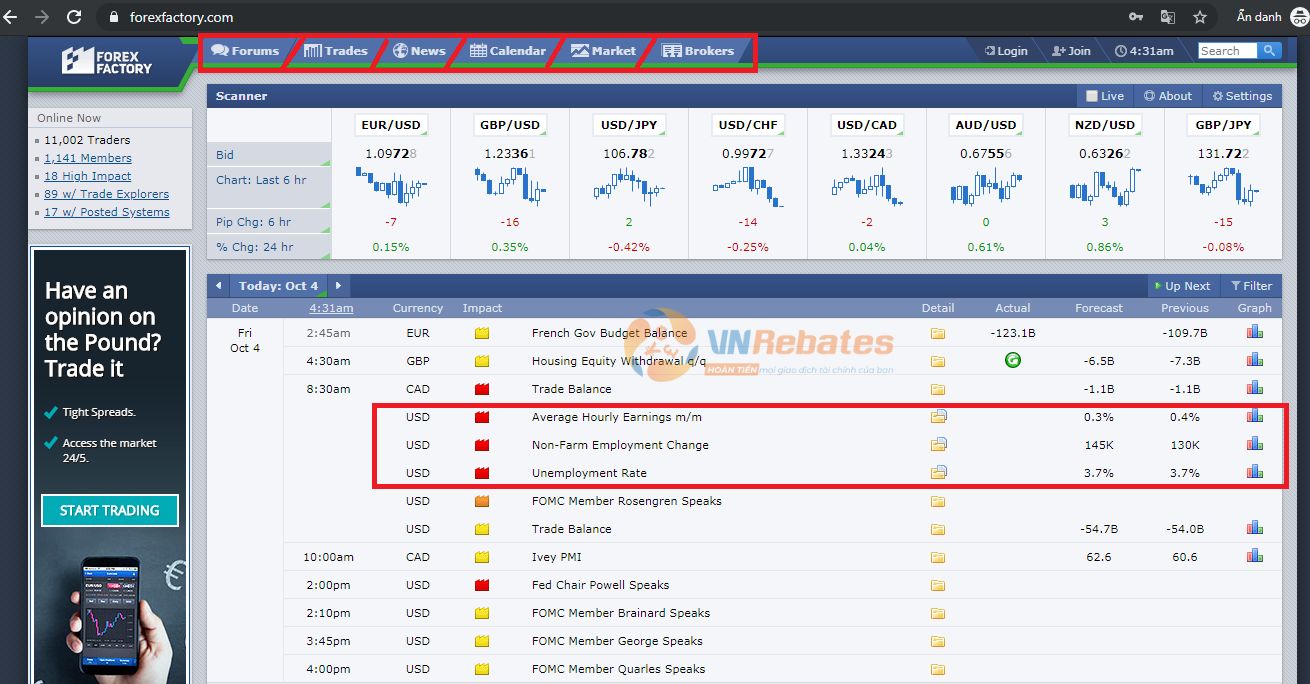Show graph for Ivey PMI

click(x=1254, y=556)
